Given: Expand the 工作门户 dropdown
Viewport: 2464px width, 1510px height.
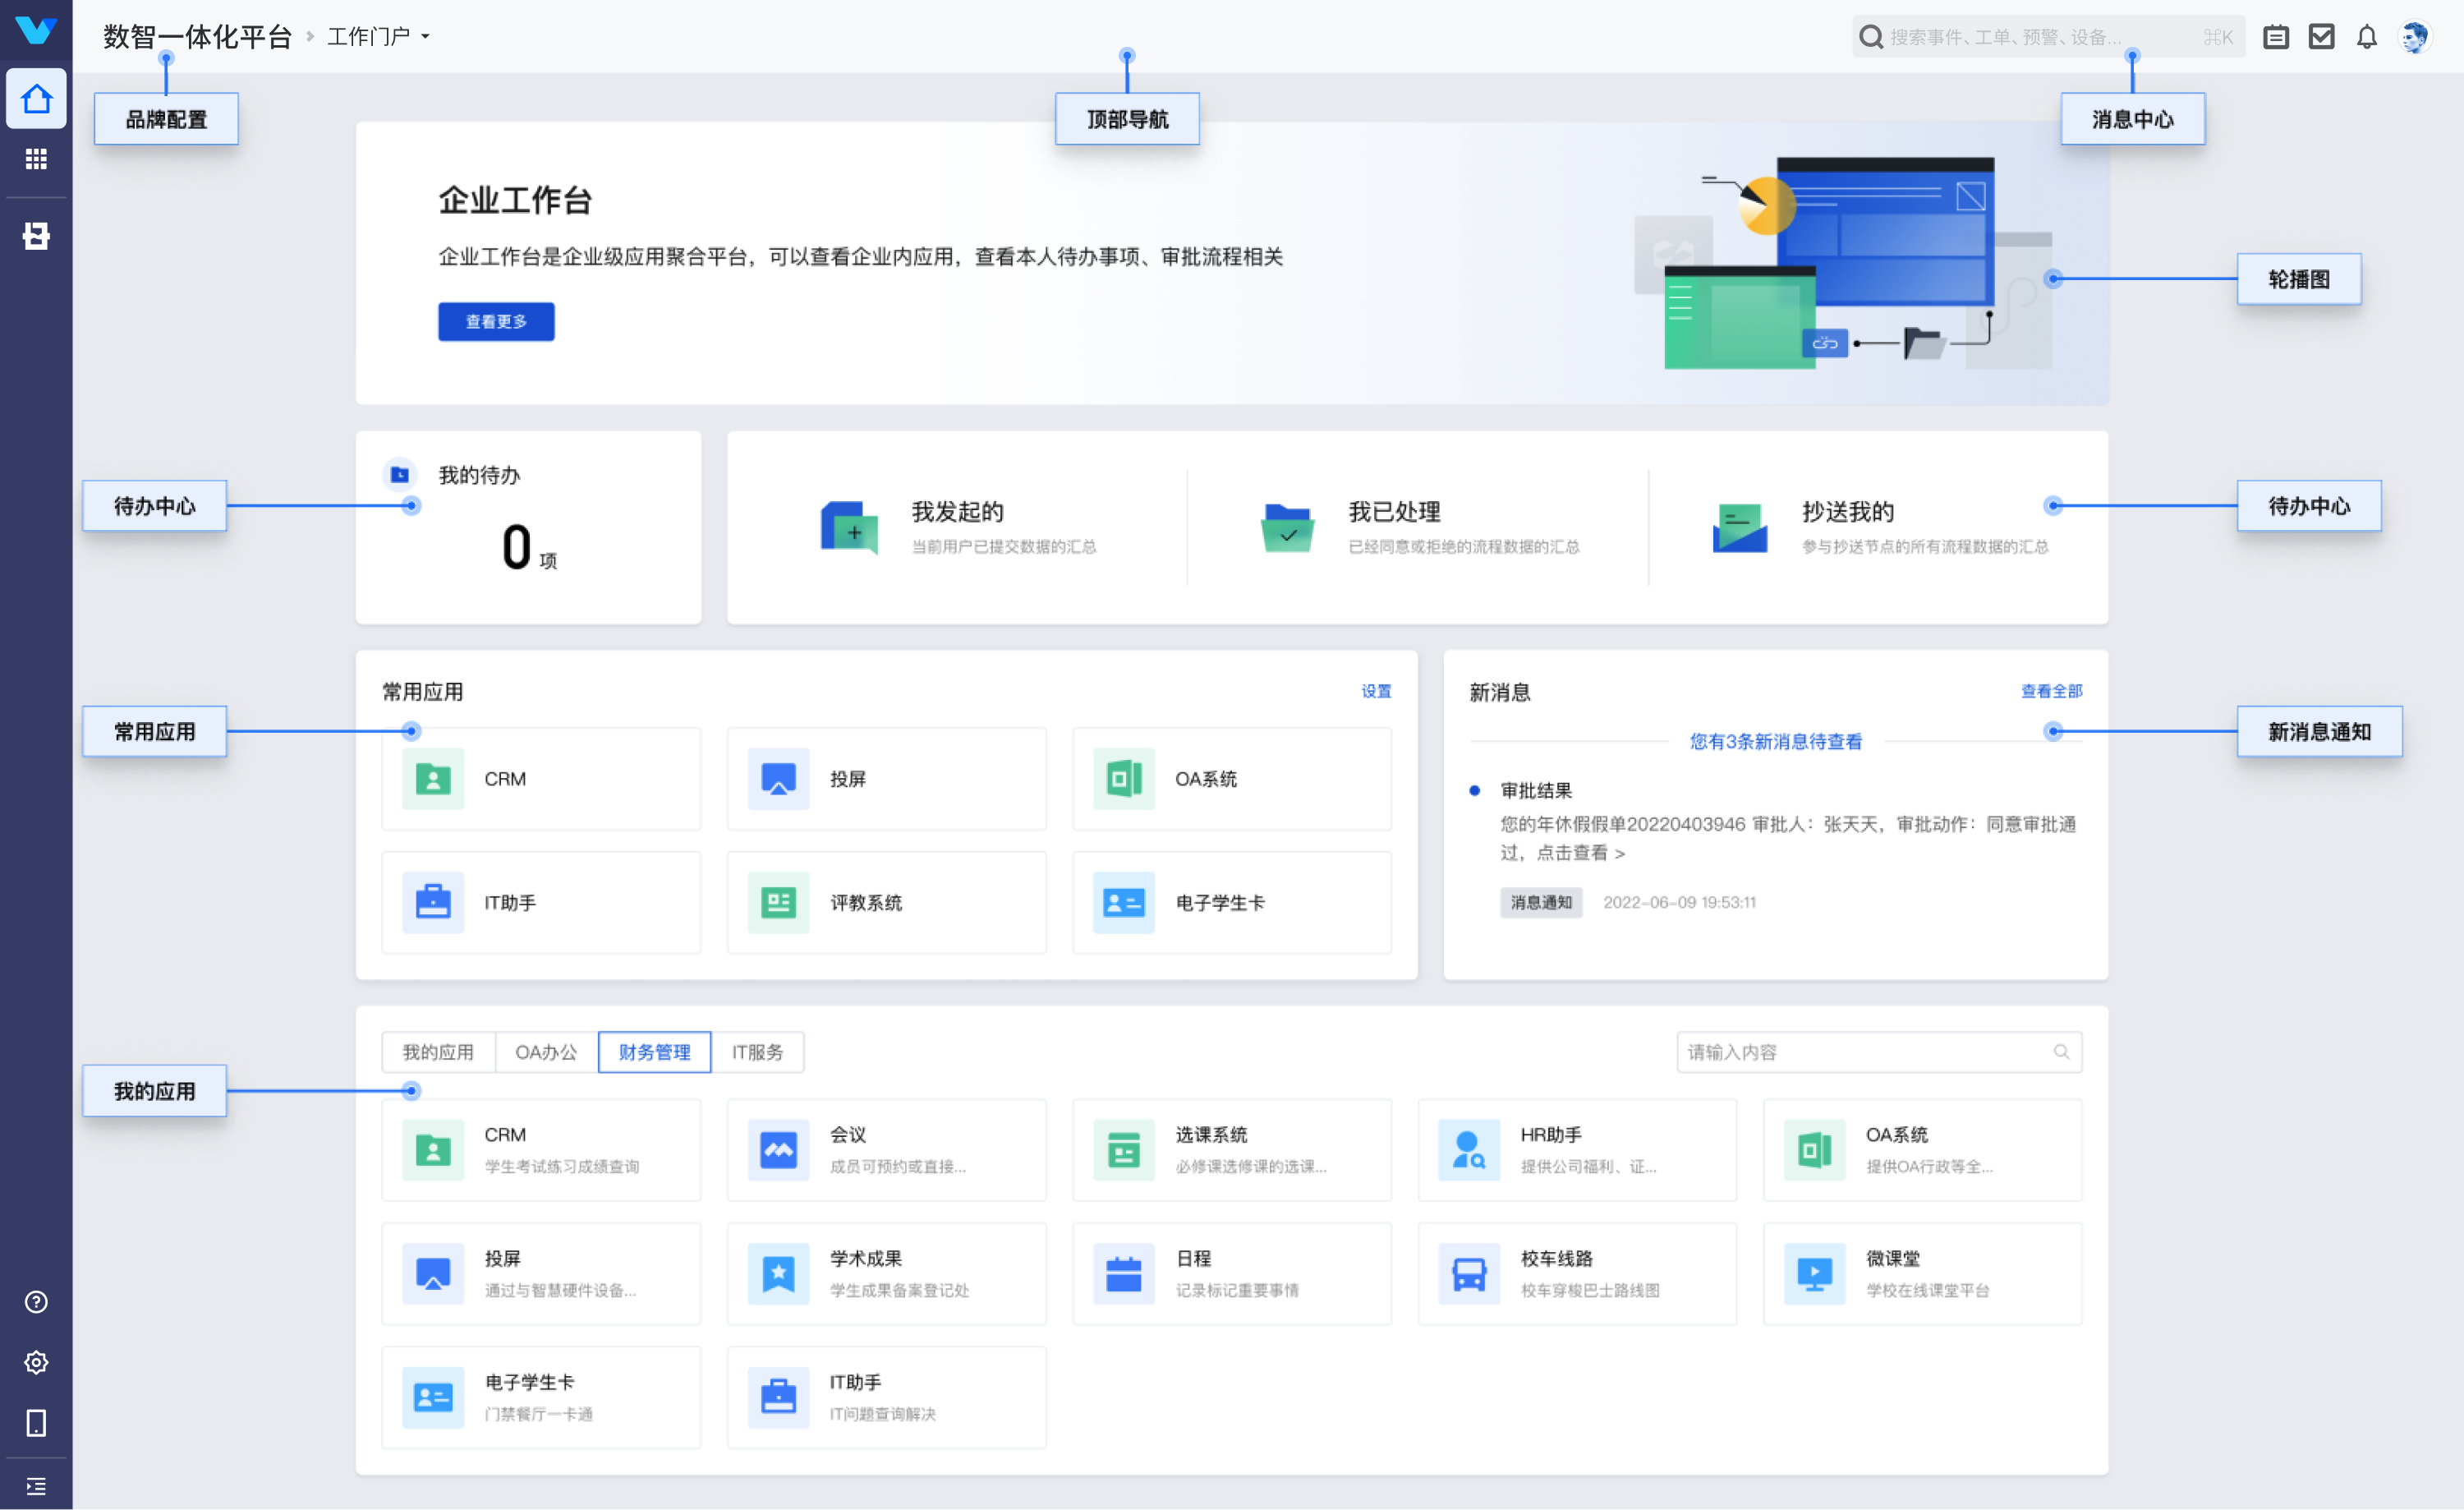Looking at the screenshot, I should [x=378, y=37].
